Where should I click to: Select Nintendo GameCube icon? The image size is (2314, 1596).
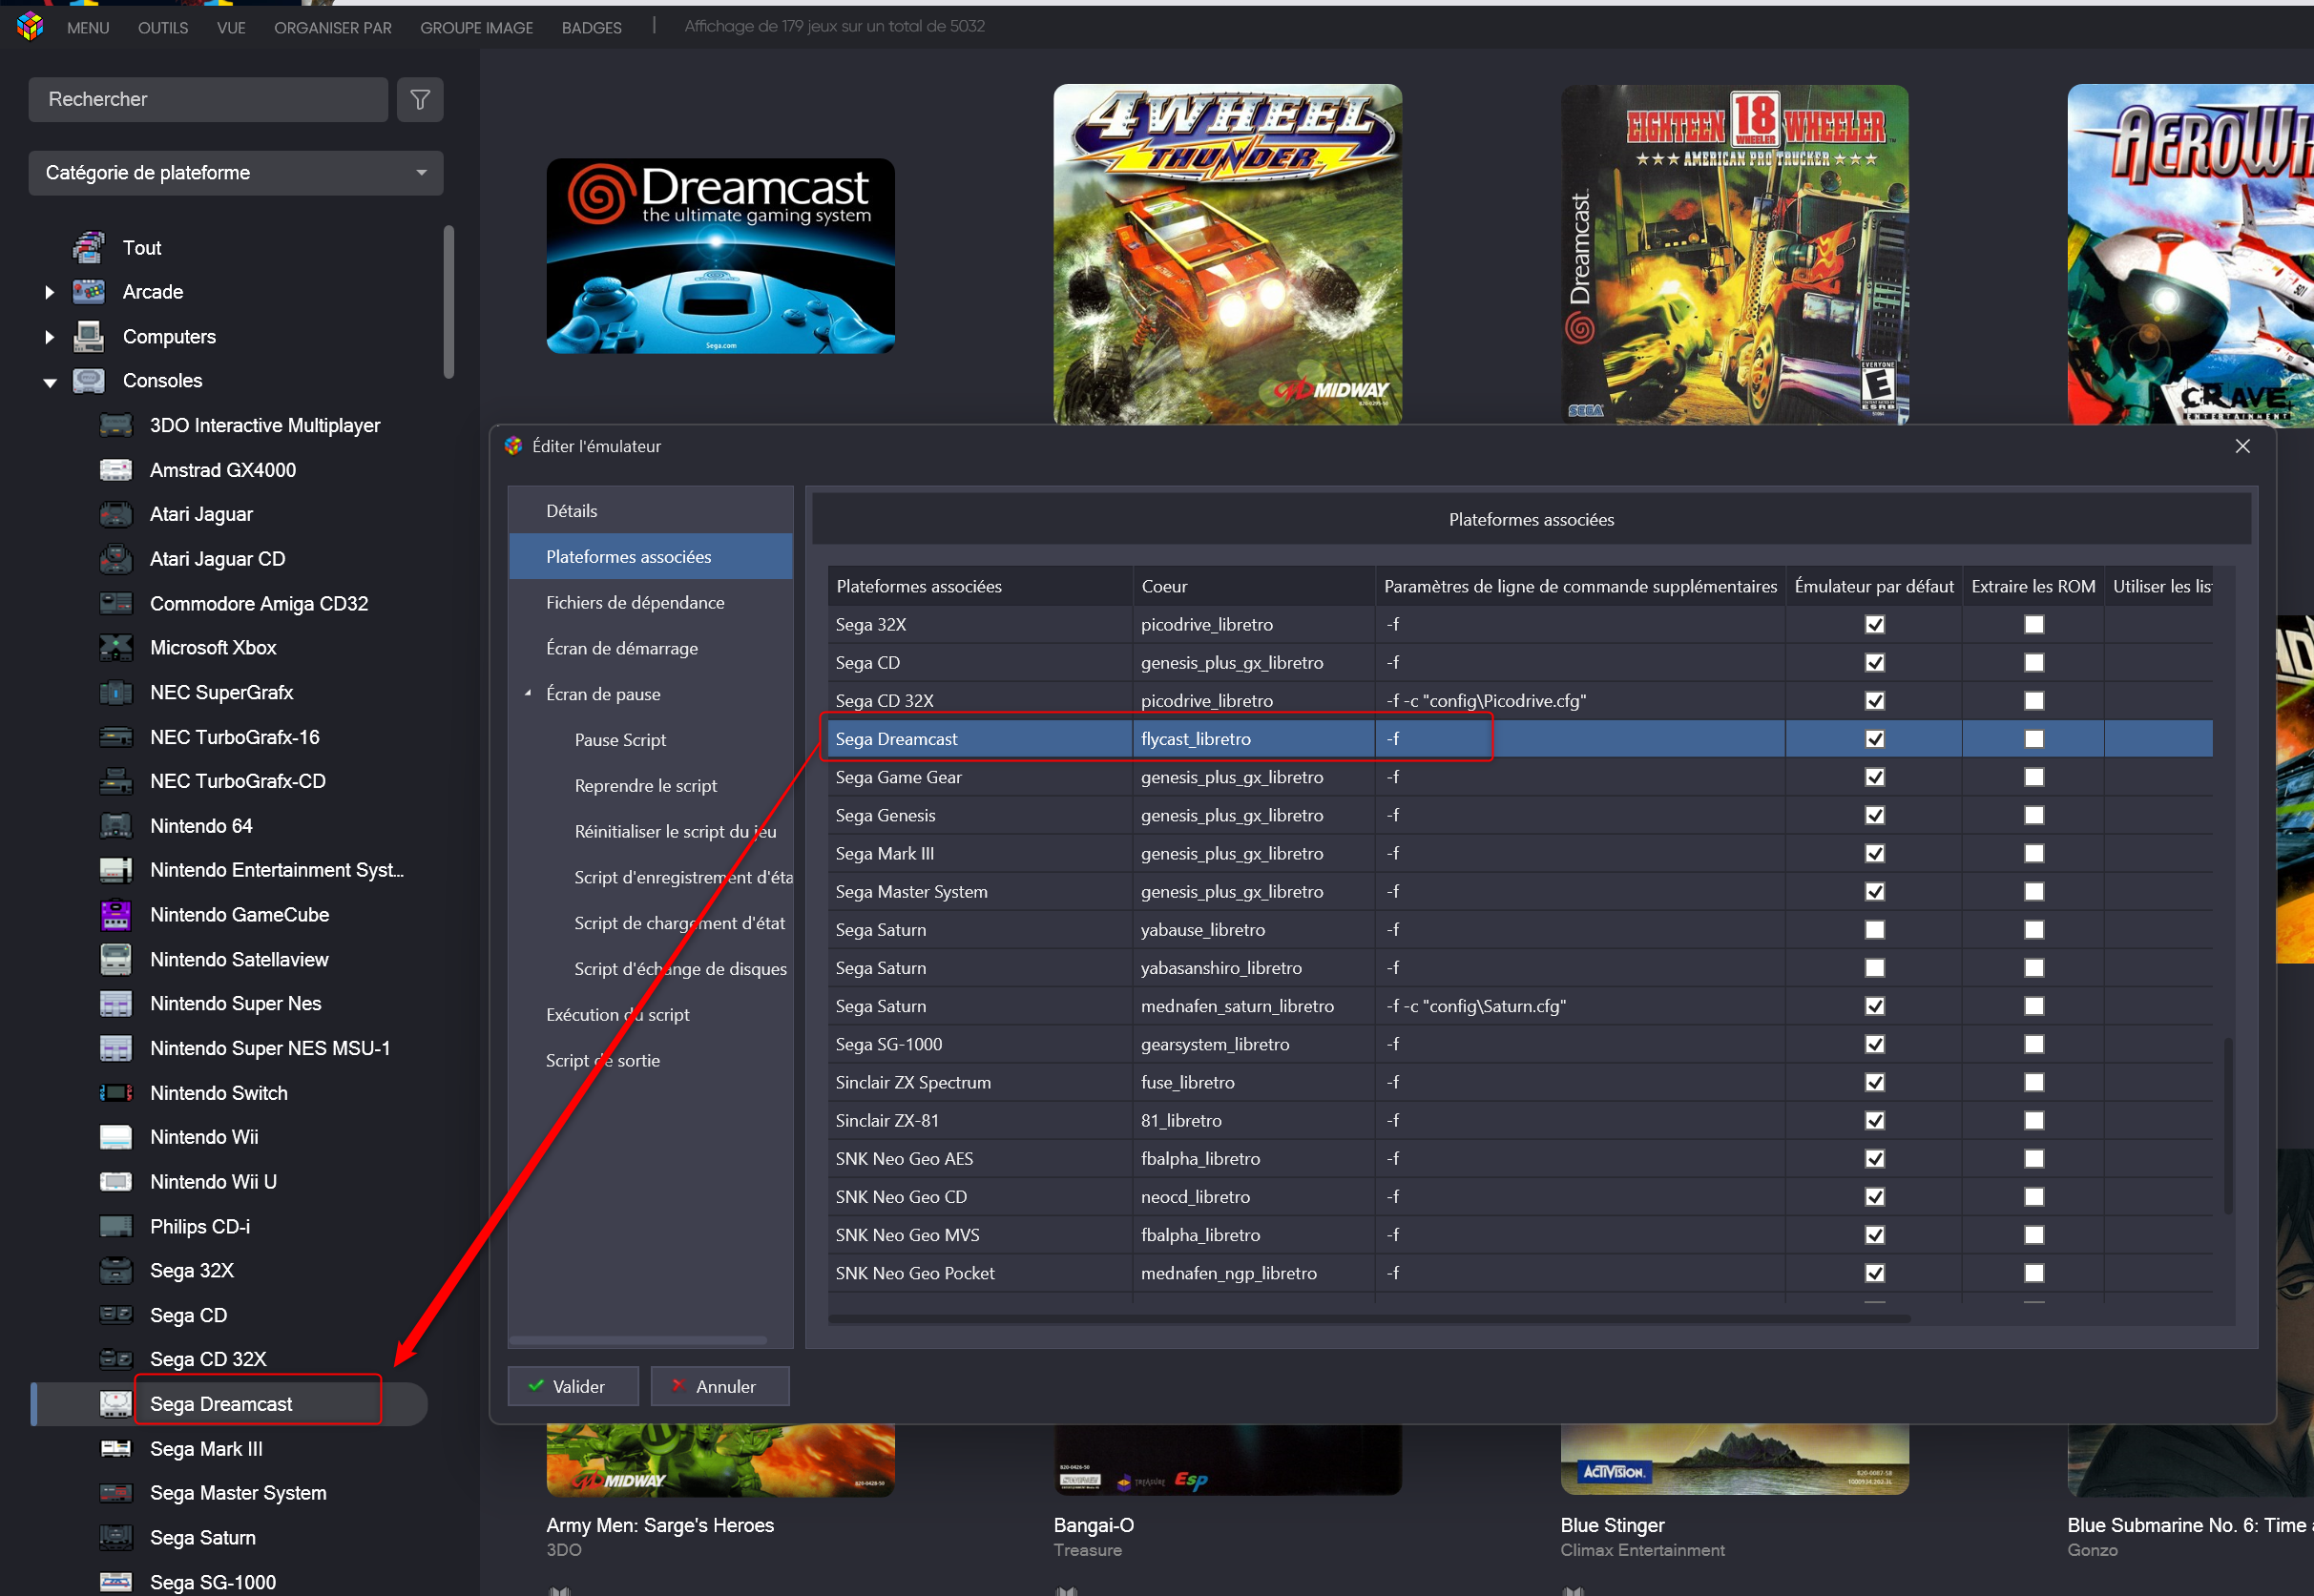(x=116, y=914)
